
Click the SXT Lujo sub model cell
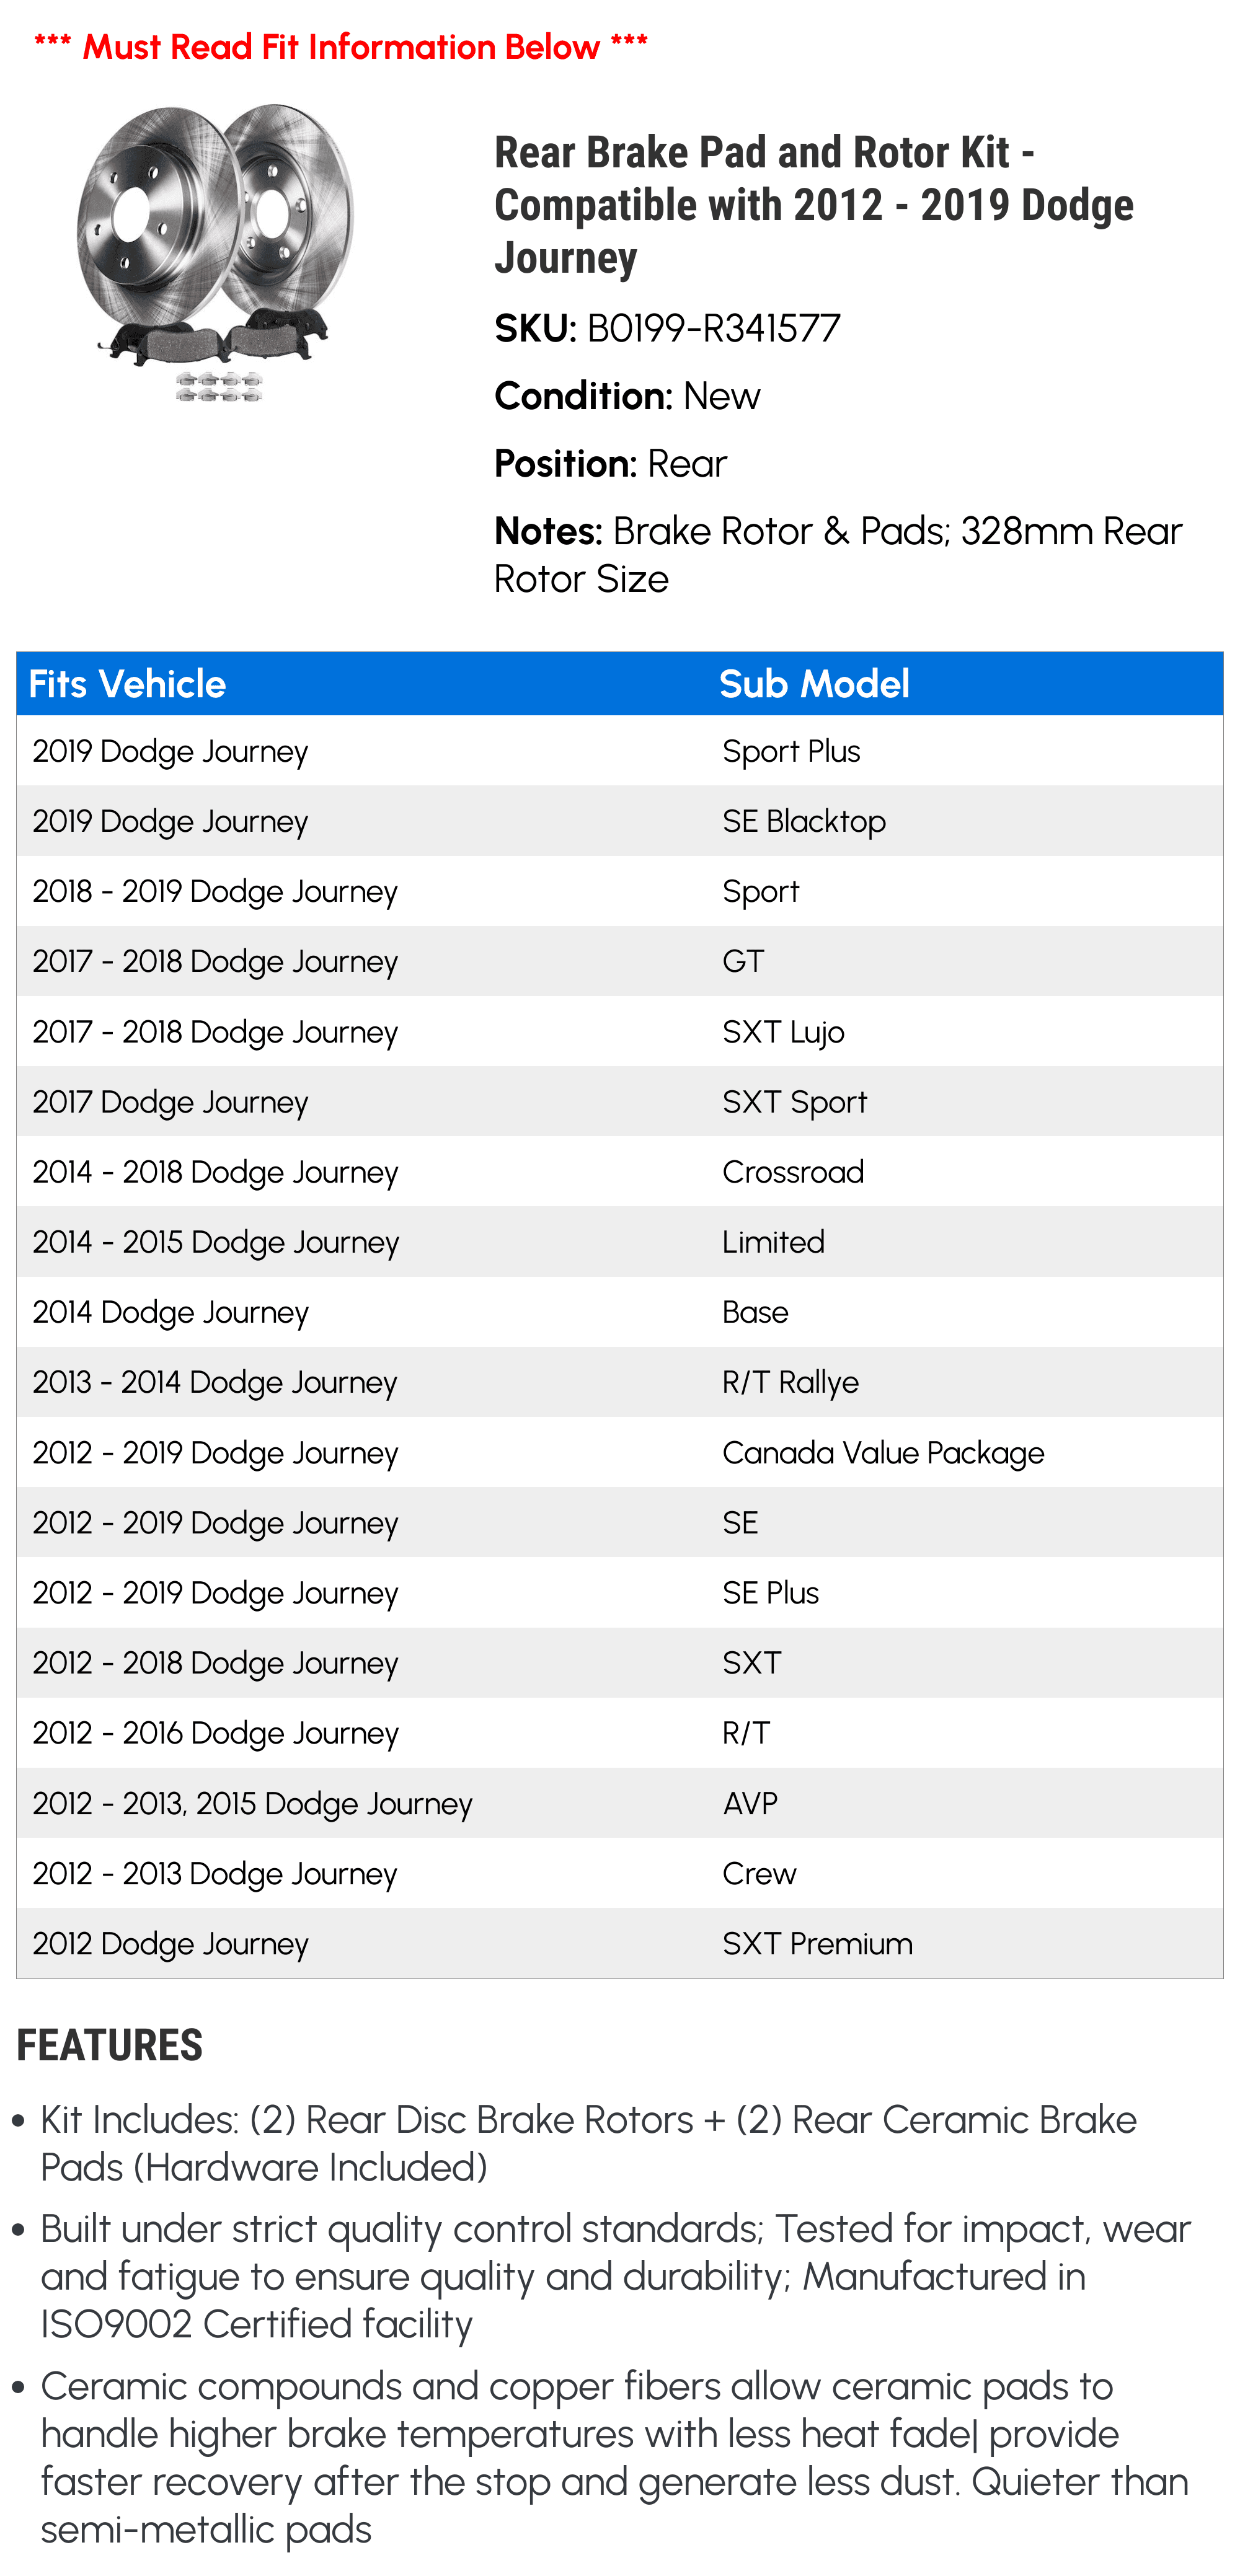(783, 1032)
